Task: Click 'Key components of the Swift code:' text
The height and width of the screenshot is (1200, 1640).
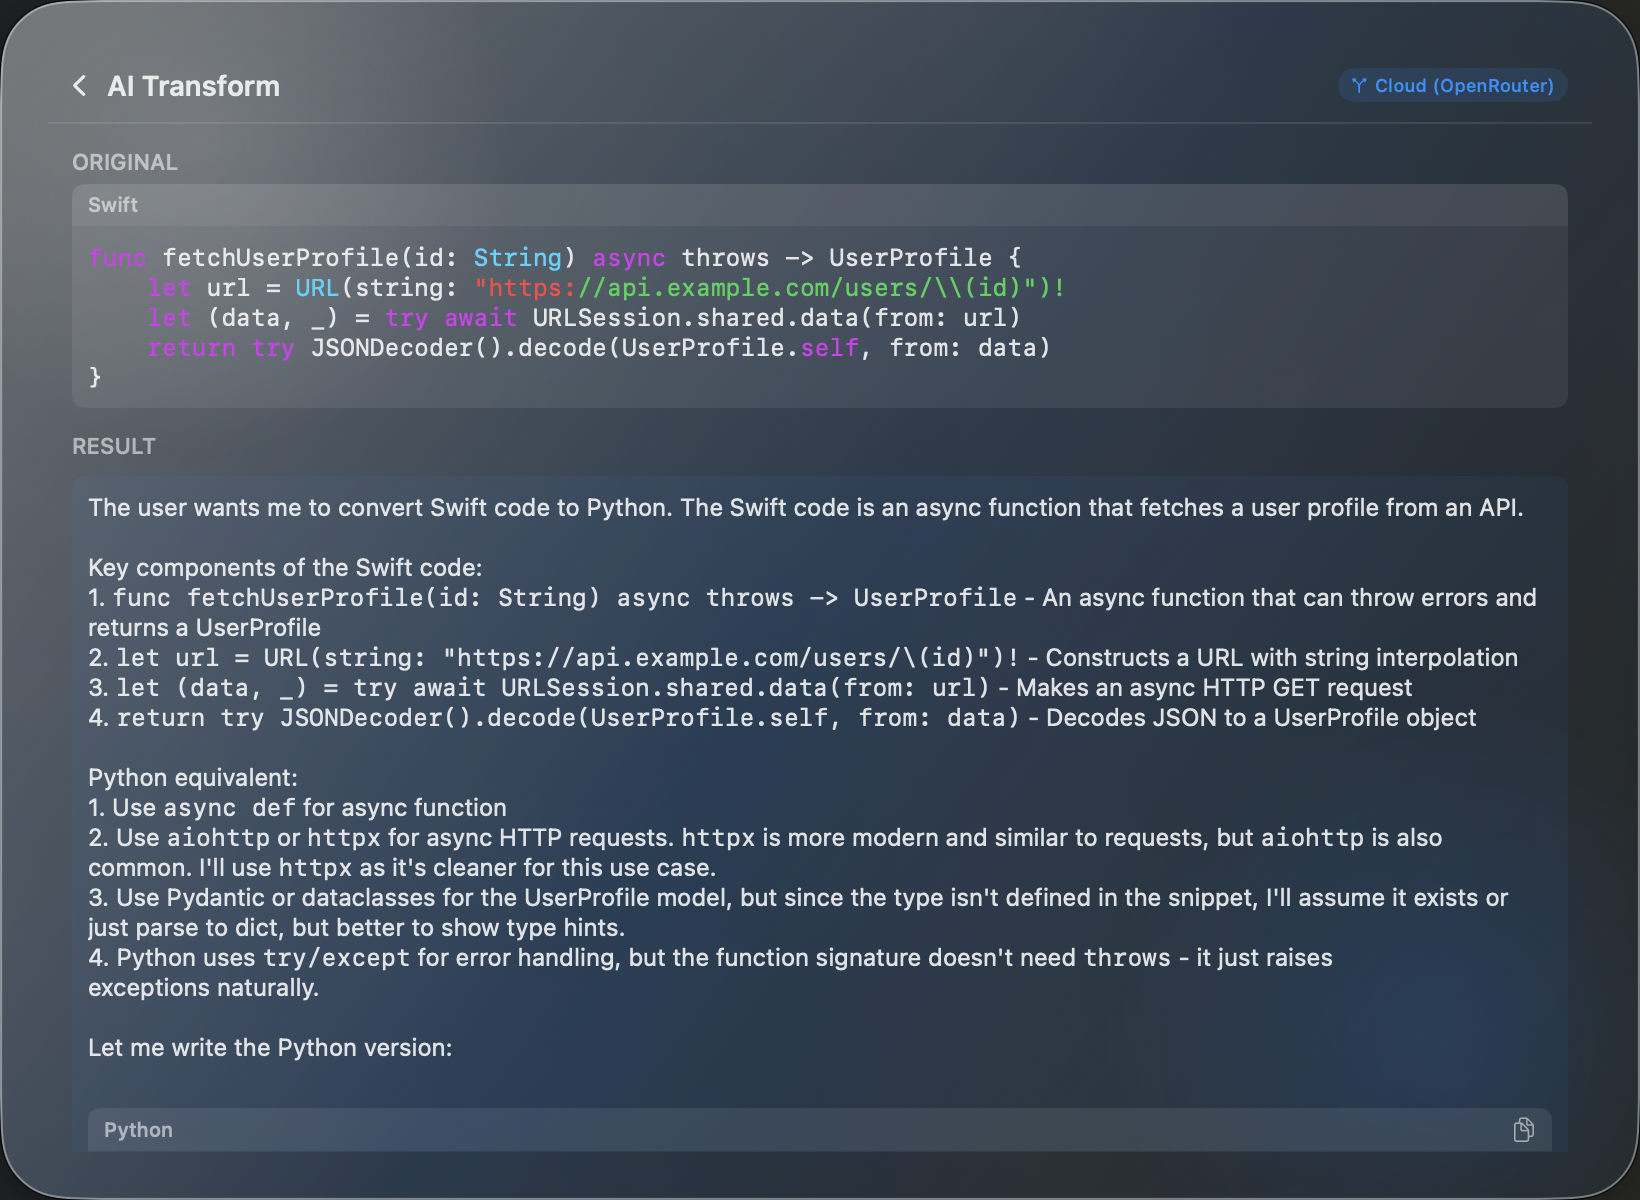Action: [x=285, y=568]
